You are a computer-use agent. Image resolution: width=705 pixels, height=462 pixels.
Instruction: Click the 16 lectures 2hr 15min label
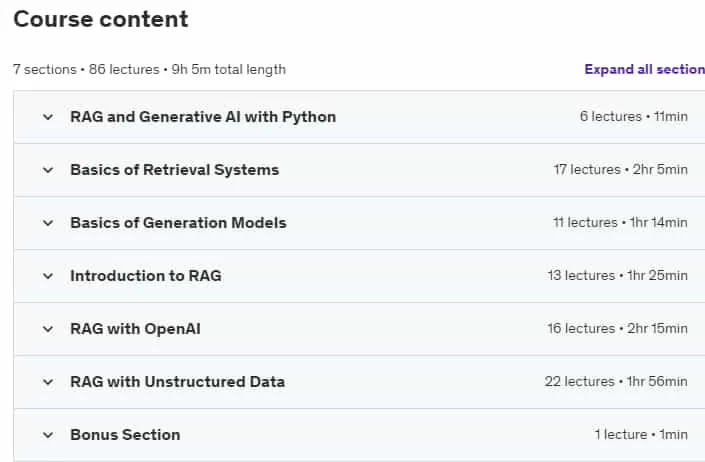617,329
